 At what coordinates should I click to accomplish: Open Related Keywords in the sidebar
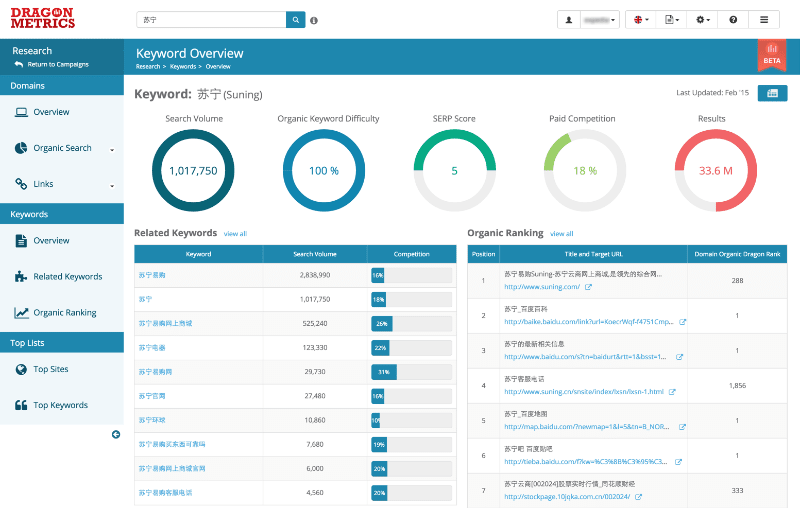pyautogui.click(x=67, y=277)
